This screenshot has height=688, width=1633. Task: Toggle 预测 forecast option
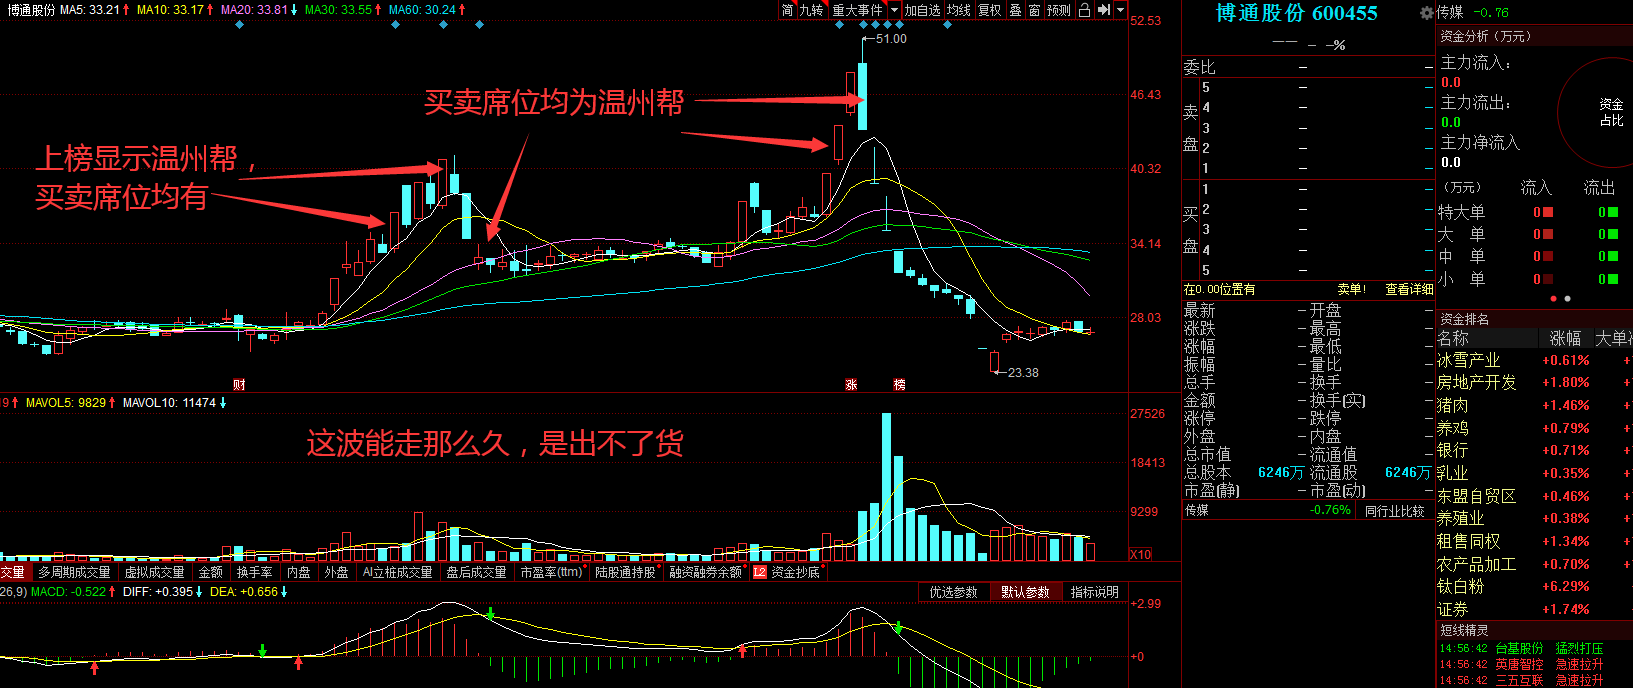pyautogui.click(x=1059, y=10)
